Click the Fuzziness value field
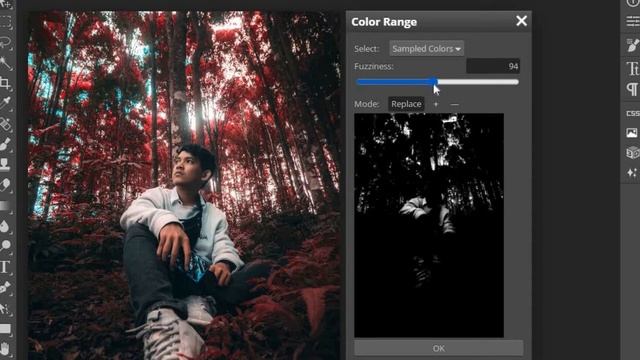The image size is (640, 360). (x=493, y=66)
